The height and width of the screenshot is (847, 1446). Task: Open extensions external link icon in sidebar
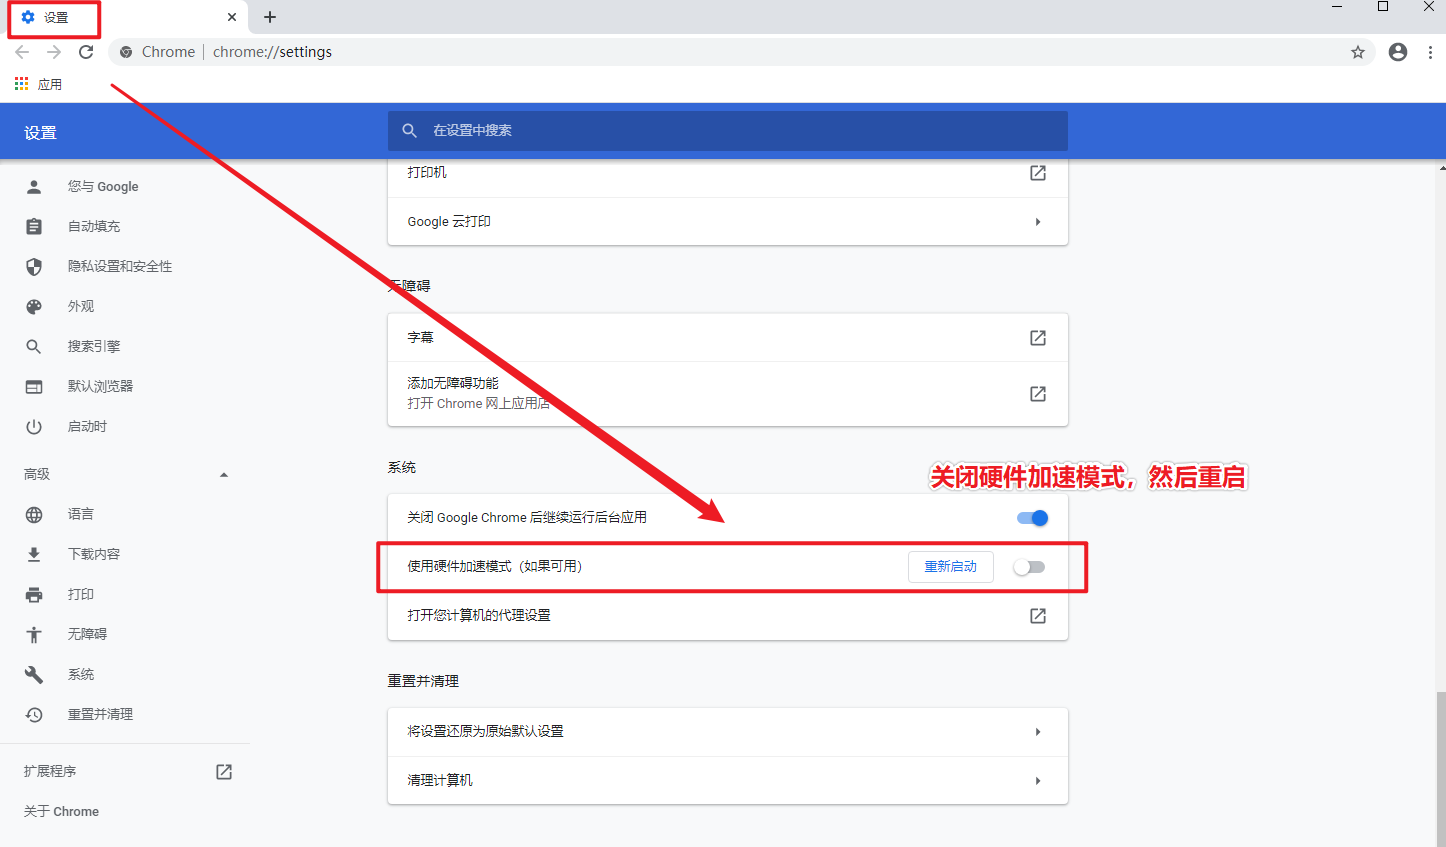click(x=224, y=772)
